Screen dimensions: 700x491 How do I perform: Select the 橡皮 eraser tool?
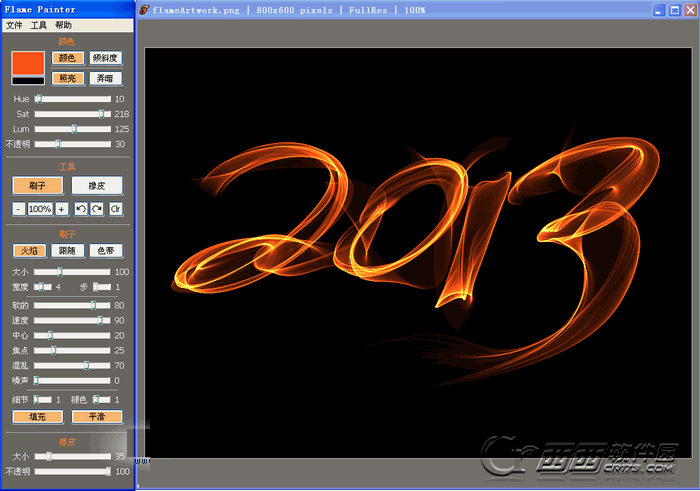97,186
